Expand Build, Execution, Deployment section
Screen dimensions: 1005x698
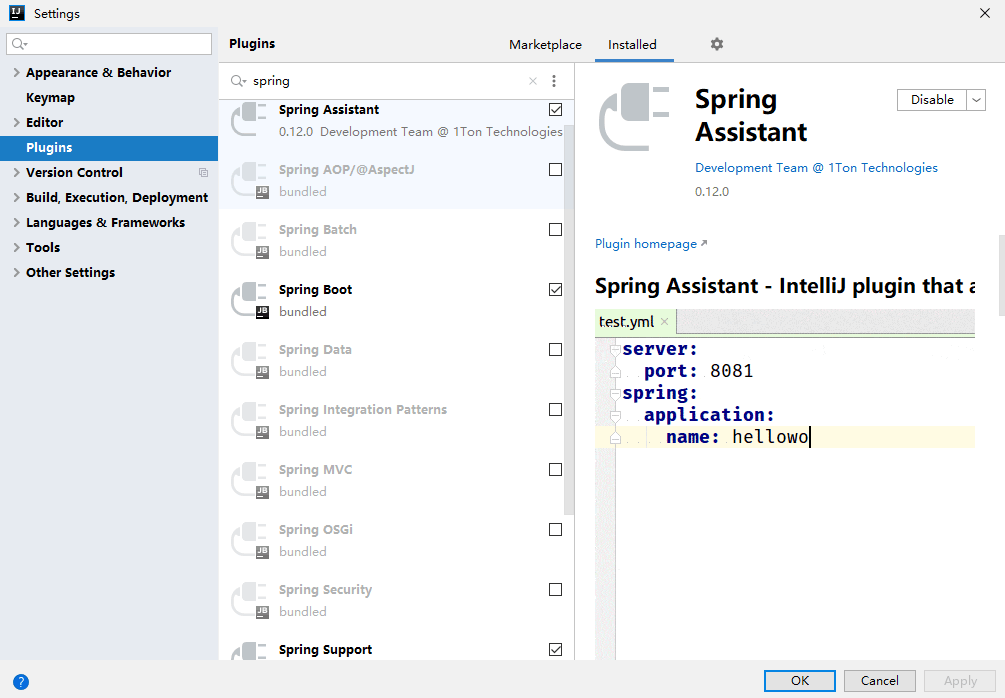(17, 197)
